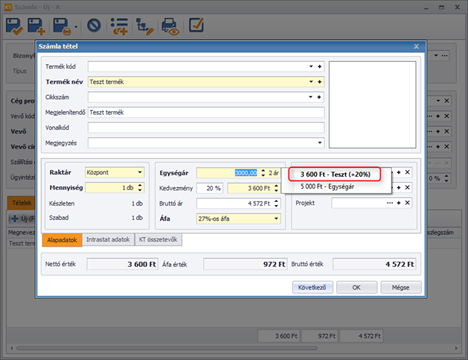The width and height of the screenshot is (468, 360).
Task: Switch to the Intrastat adatok tab
Action: tap(108, 239)
